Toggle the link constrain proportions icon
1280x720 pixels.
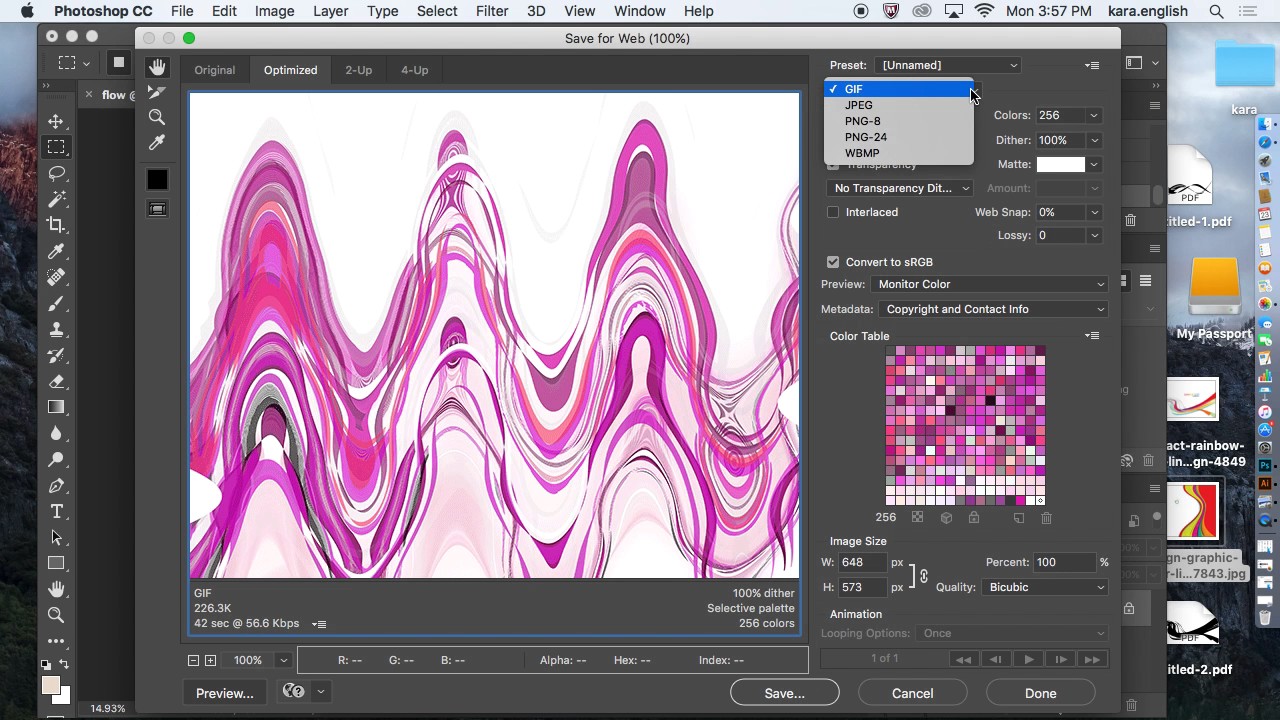click(x=923, y=576)
